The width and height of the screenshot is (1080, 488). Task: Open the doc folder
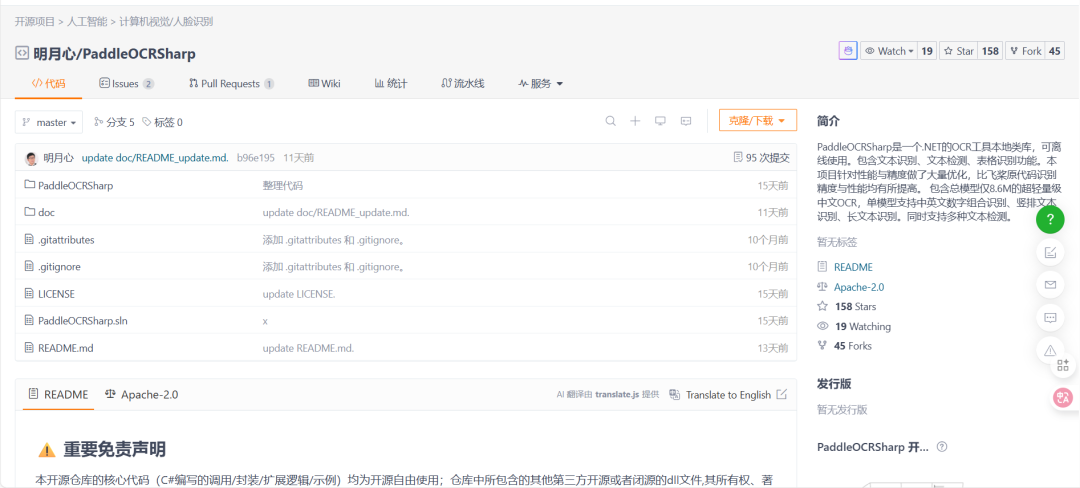click(x=46, y=213)
